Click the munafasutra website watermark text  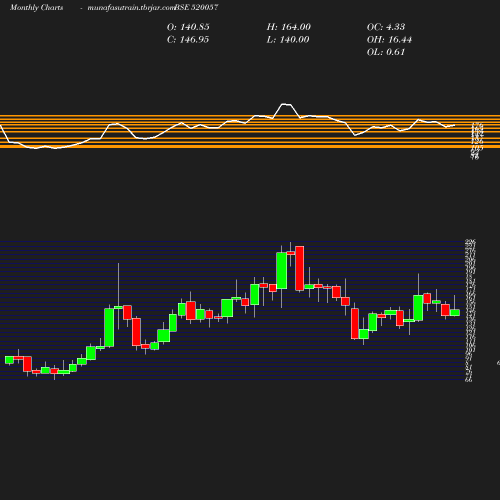pos(131,8)
